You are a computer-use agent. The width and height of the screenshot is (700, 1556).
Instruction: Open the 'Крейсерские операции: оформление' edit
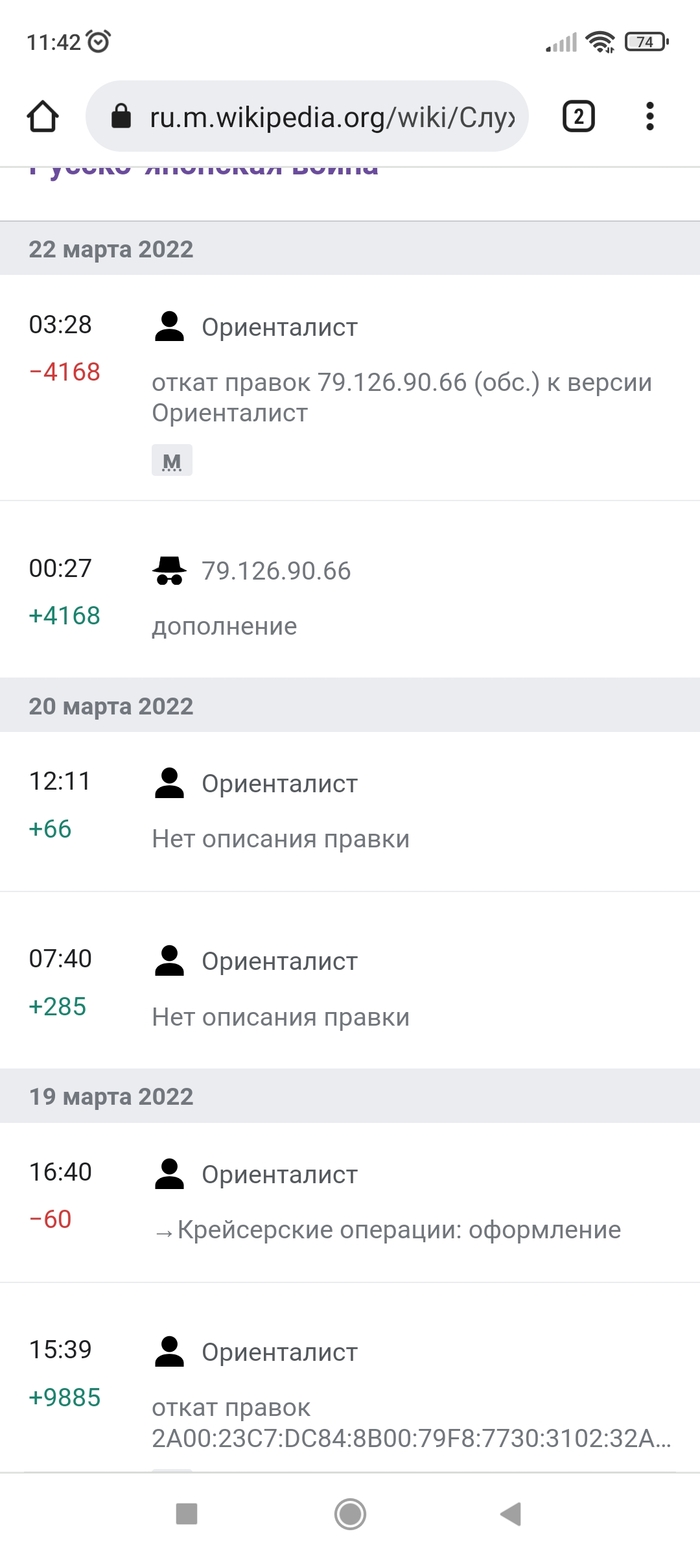tap(399, 1230)
